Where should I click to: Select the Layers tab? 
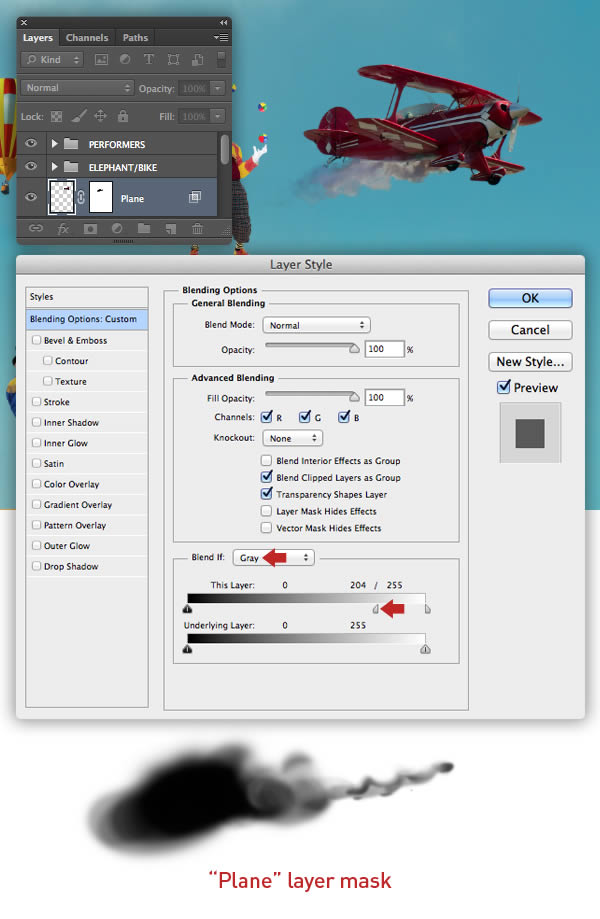(x=38, y=38)
